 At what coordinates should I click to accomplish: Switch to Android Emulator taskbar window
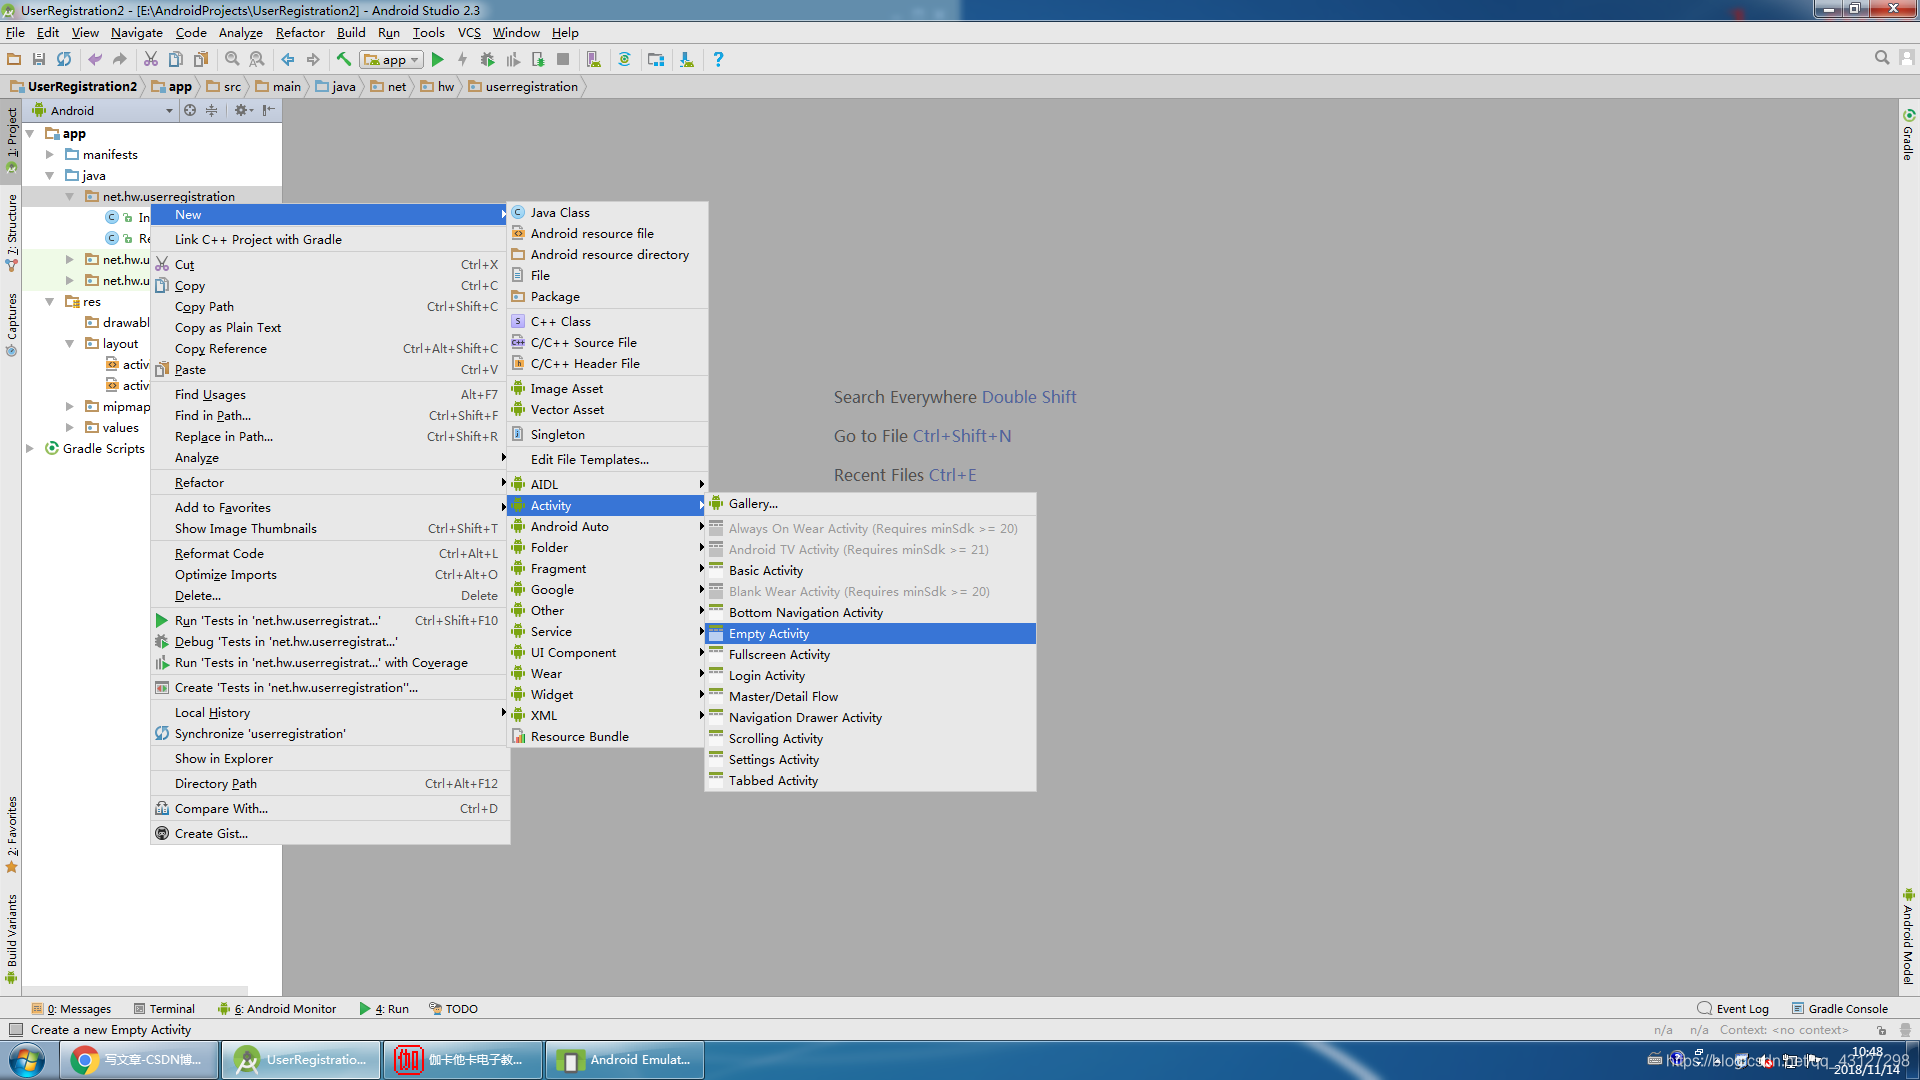(625, 1060)
